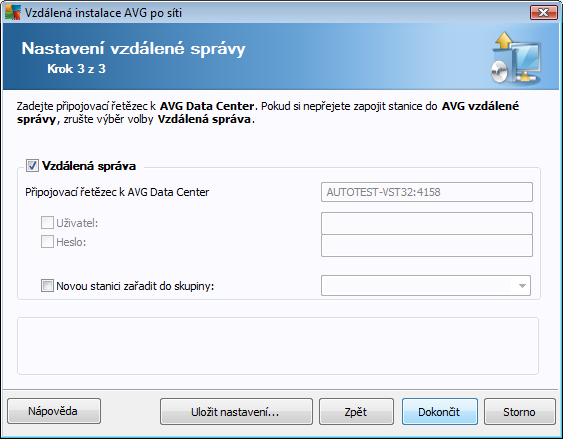
Task: Click the Připojovací řetězec k AVG Data Center label
Action: click(x=117, y=192)
